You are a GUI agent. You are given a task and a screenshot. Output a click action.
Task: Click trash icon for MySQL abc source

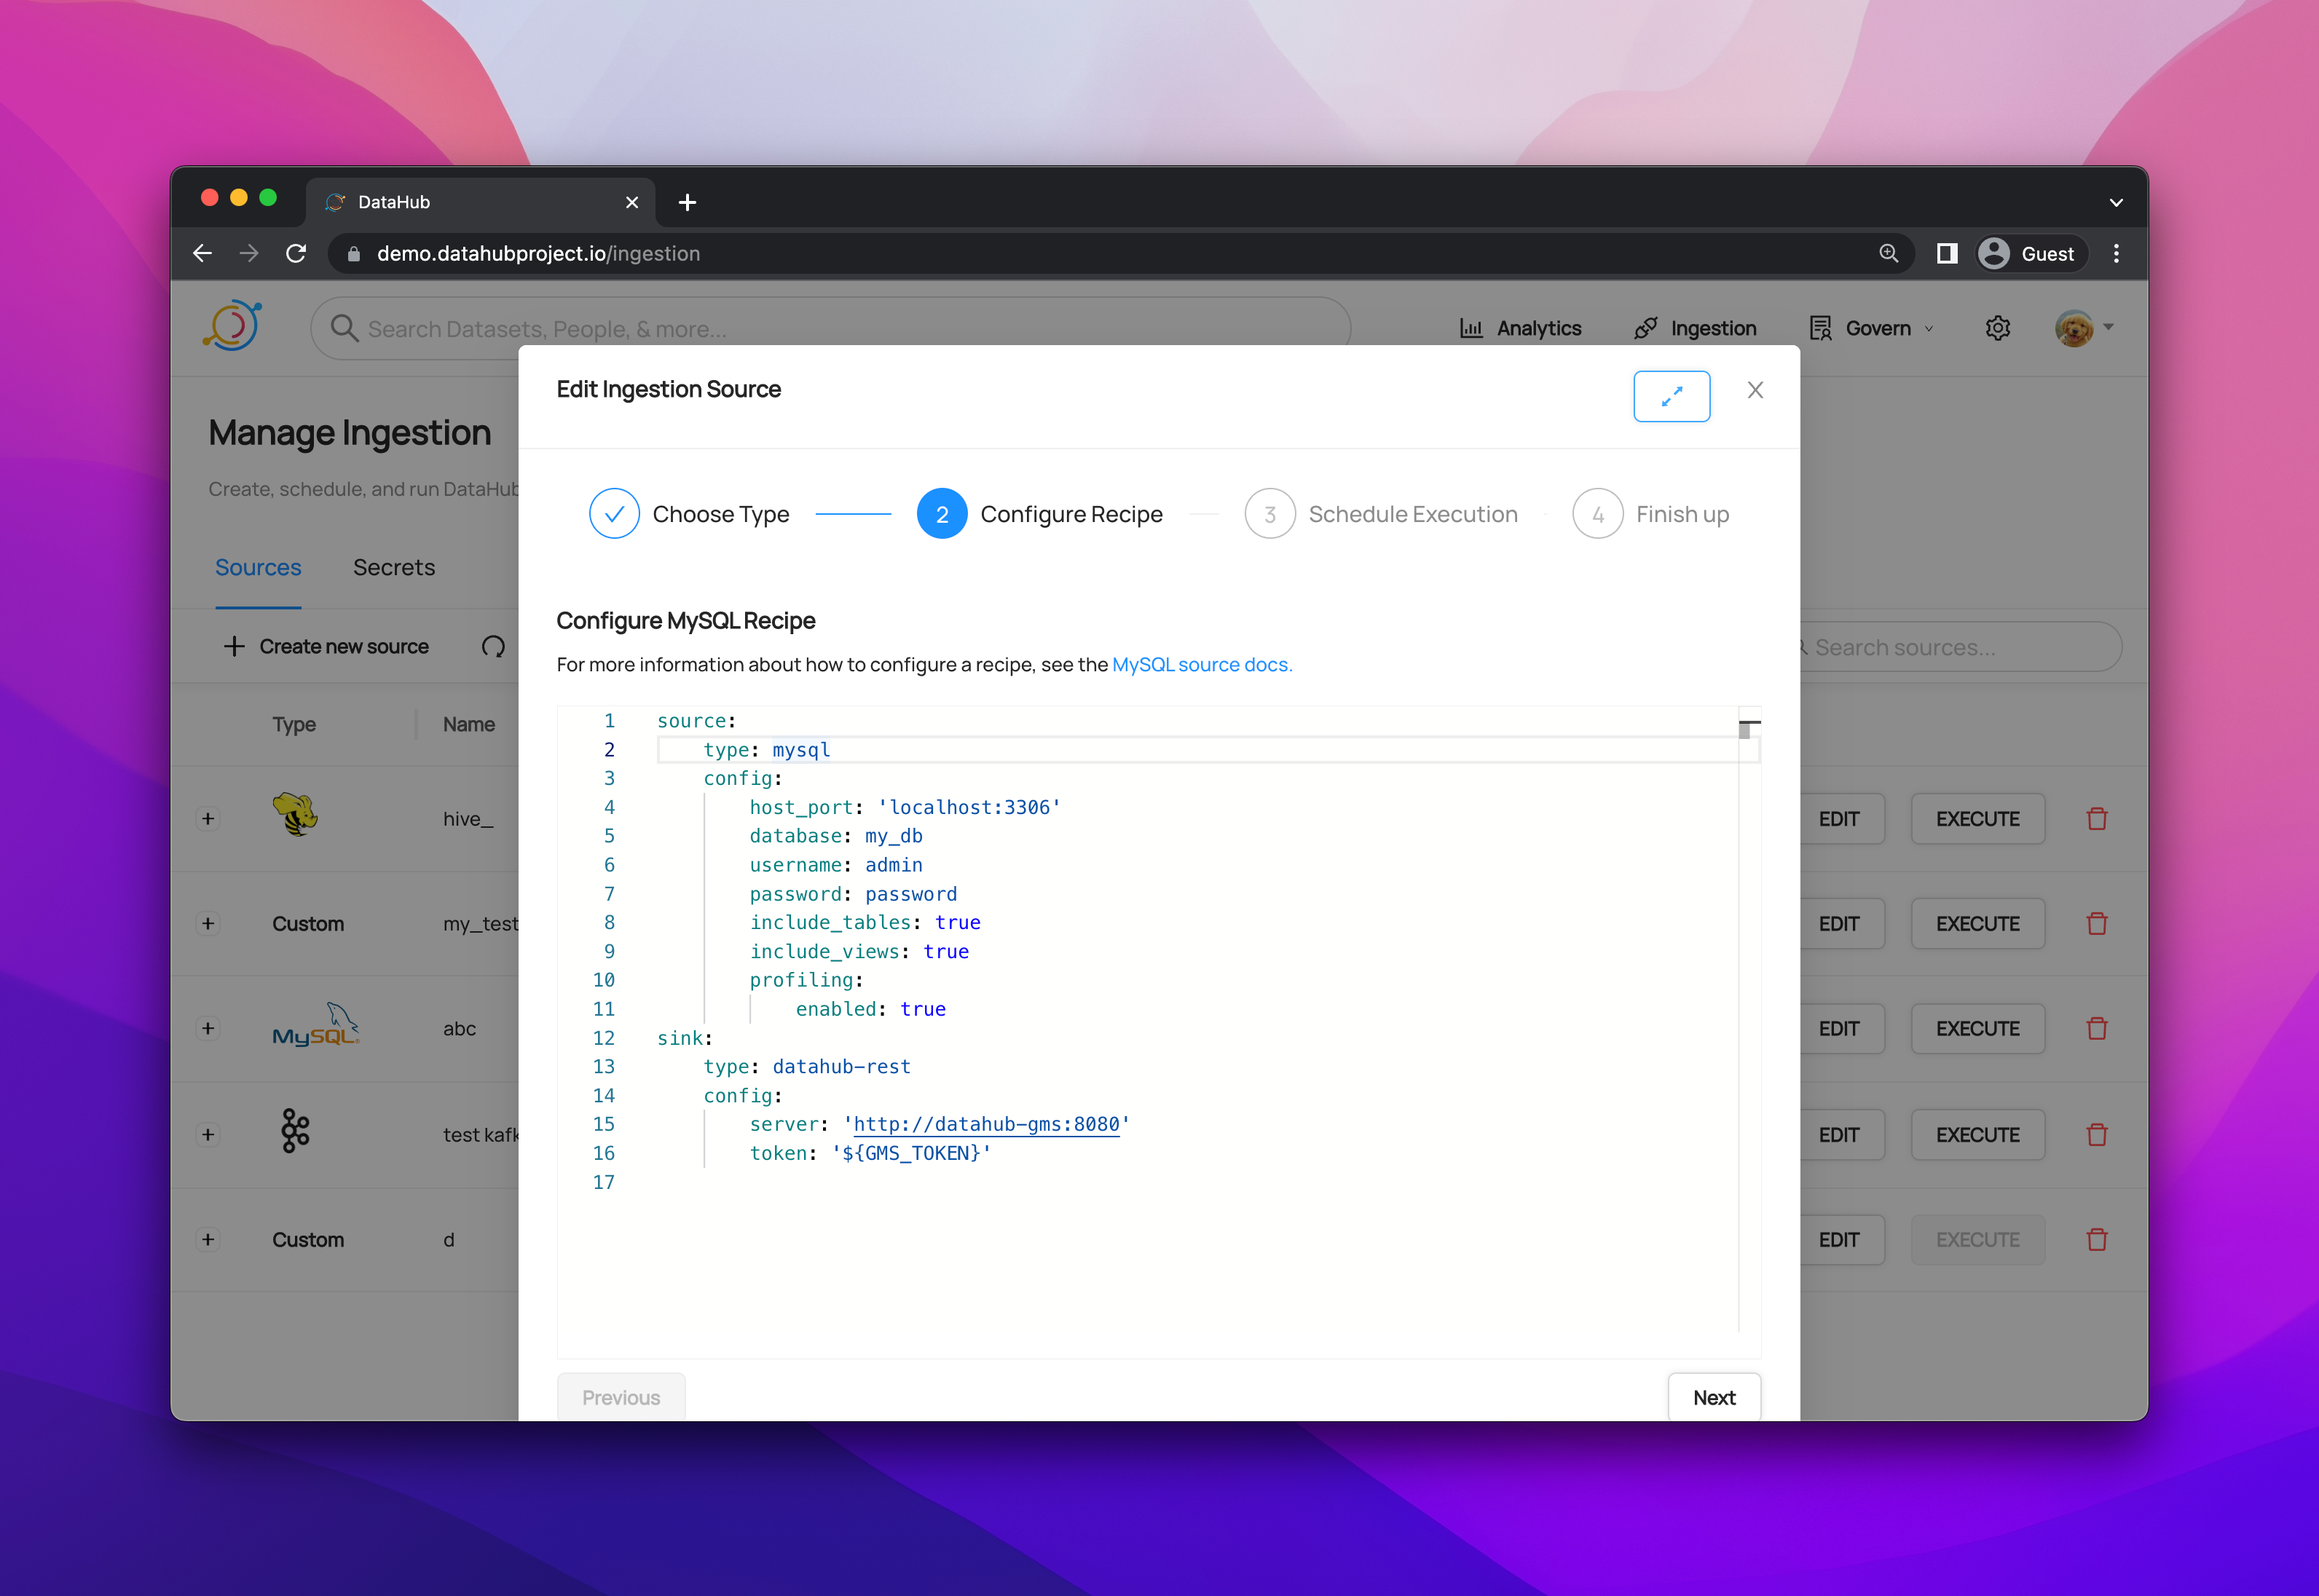click(x=2097, y=1029)
